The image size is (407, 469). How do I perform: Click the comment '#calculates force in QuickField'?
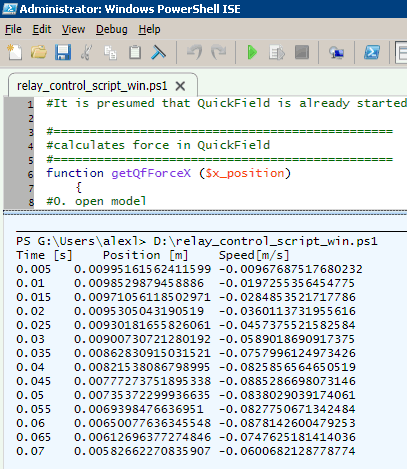pos(158,145)
